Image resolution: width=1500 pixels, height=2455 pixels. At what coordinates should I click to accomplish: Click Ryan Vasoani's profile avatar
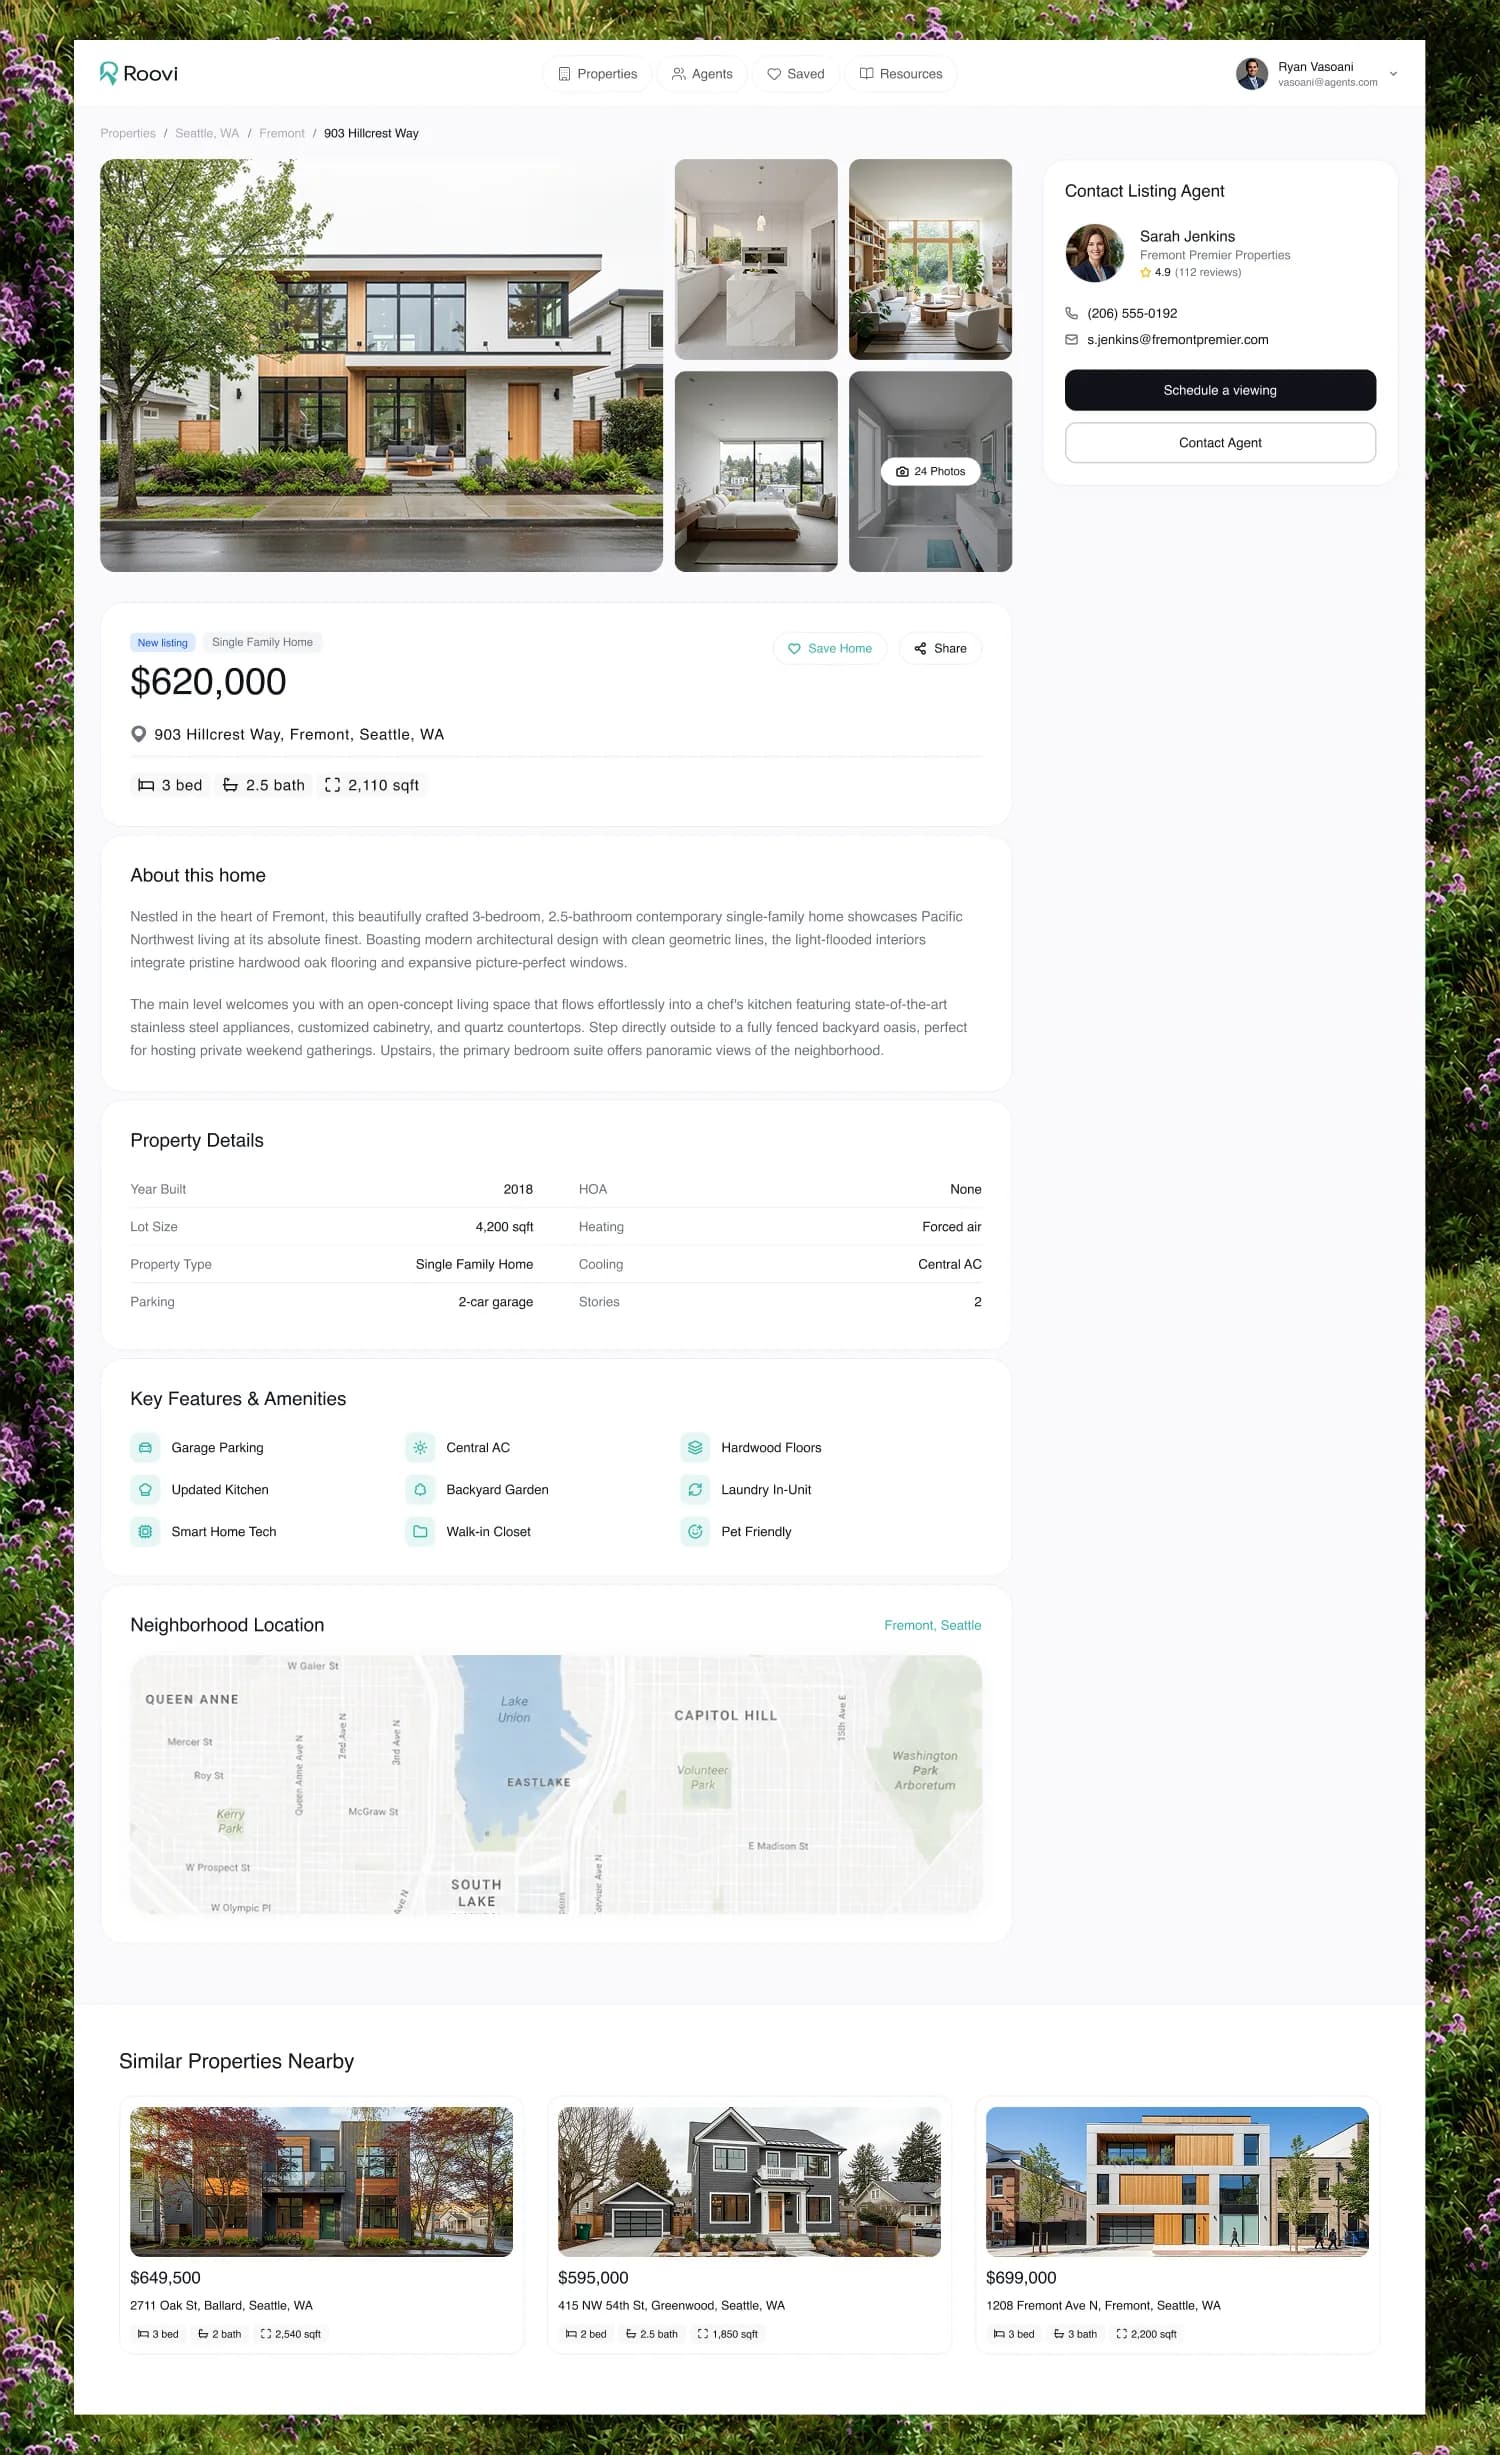pyautogui.click(x=1252, y=74)
